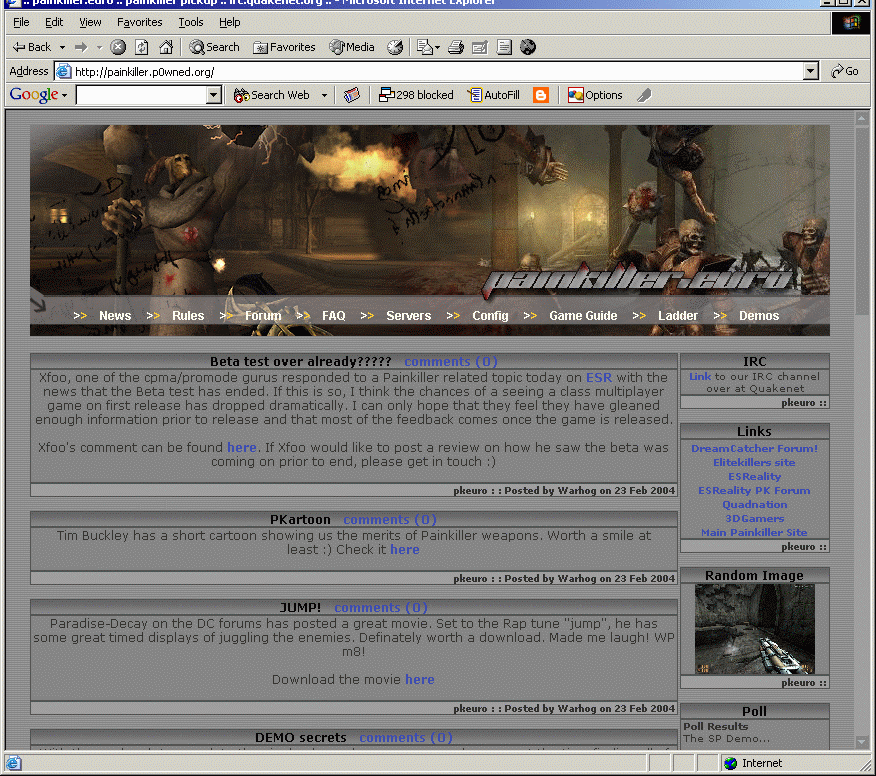This screenshot has height=776, width=876.
Task: Click the highlighter pen icon
Action: [x=644, y=96]
